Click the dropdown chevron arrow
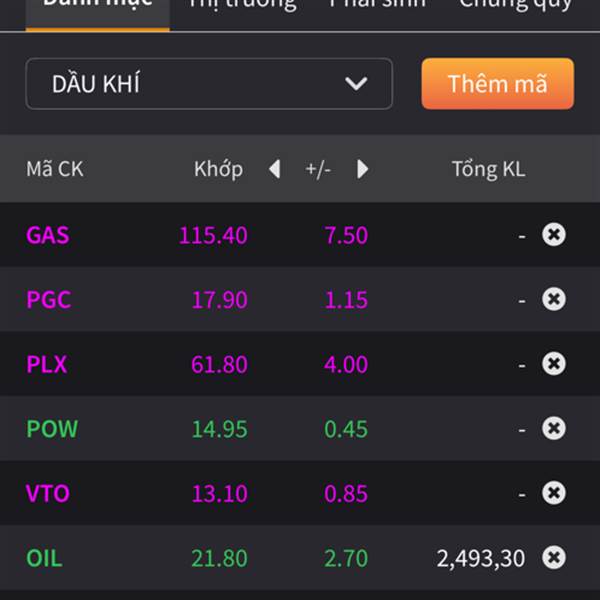 pyautogui.click(x=356, y=84)
